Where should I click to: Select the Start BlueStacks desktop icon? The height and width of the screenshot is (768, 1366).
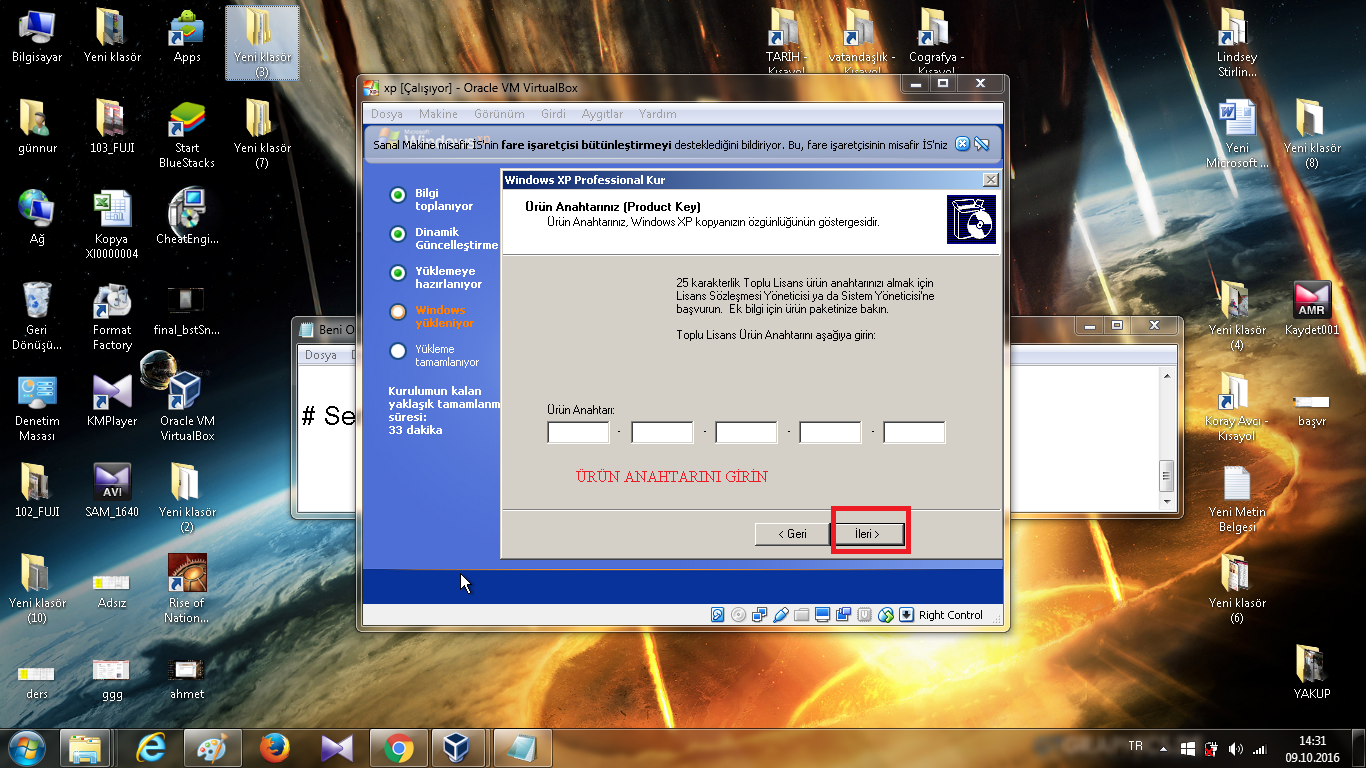click(187, 135)
